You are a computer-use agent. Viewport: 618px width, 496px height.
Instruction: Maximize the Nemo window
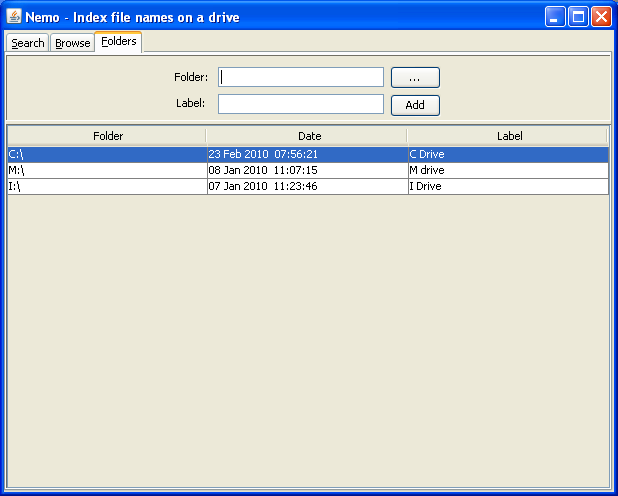point(578,17)
